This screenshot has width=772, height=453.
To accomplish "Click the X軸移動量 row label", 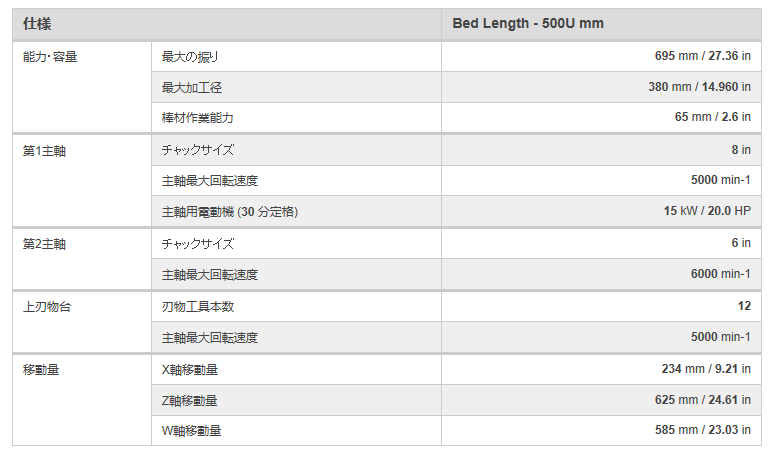I will [190, 369].
